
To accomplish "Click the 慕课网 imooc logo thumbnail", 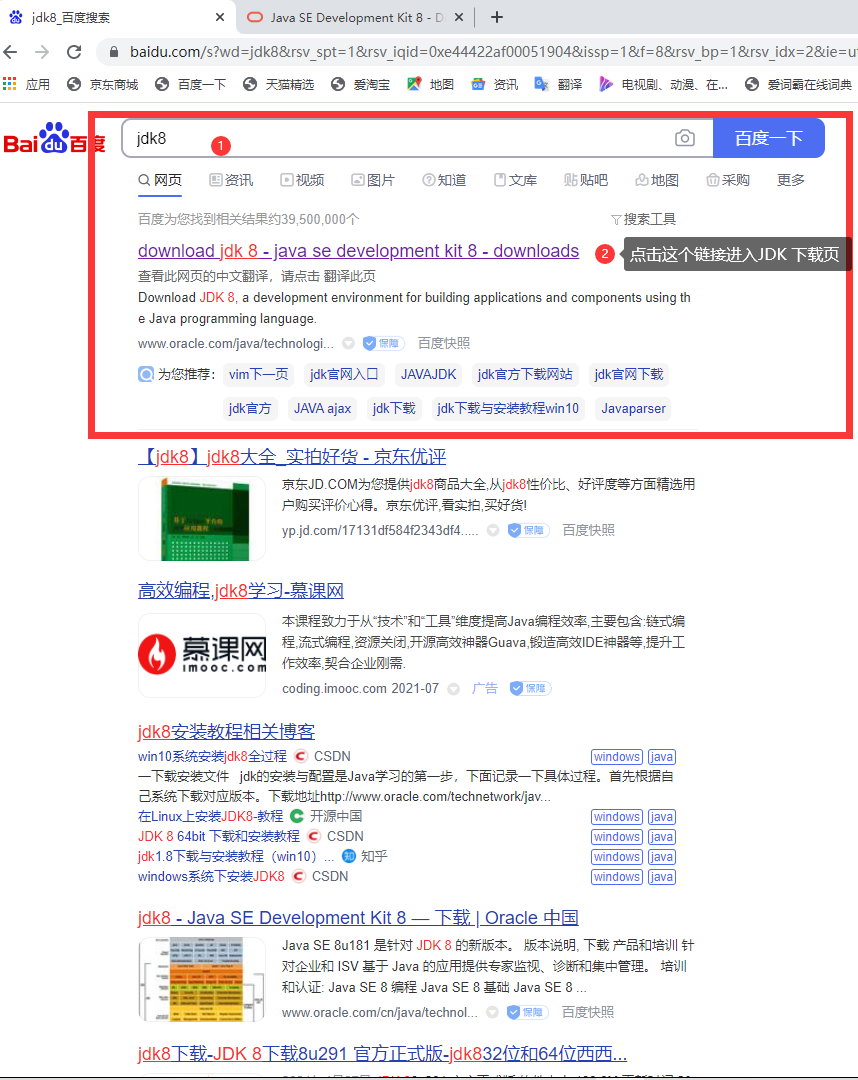I will [x=202, y=654].
